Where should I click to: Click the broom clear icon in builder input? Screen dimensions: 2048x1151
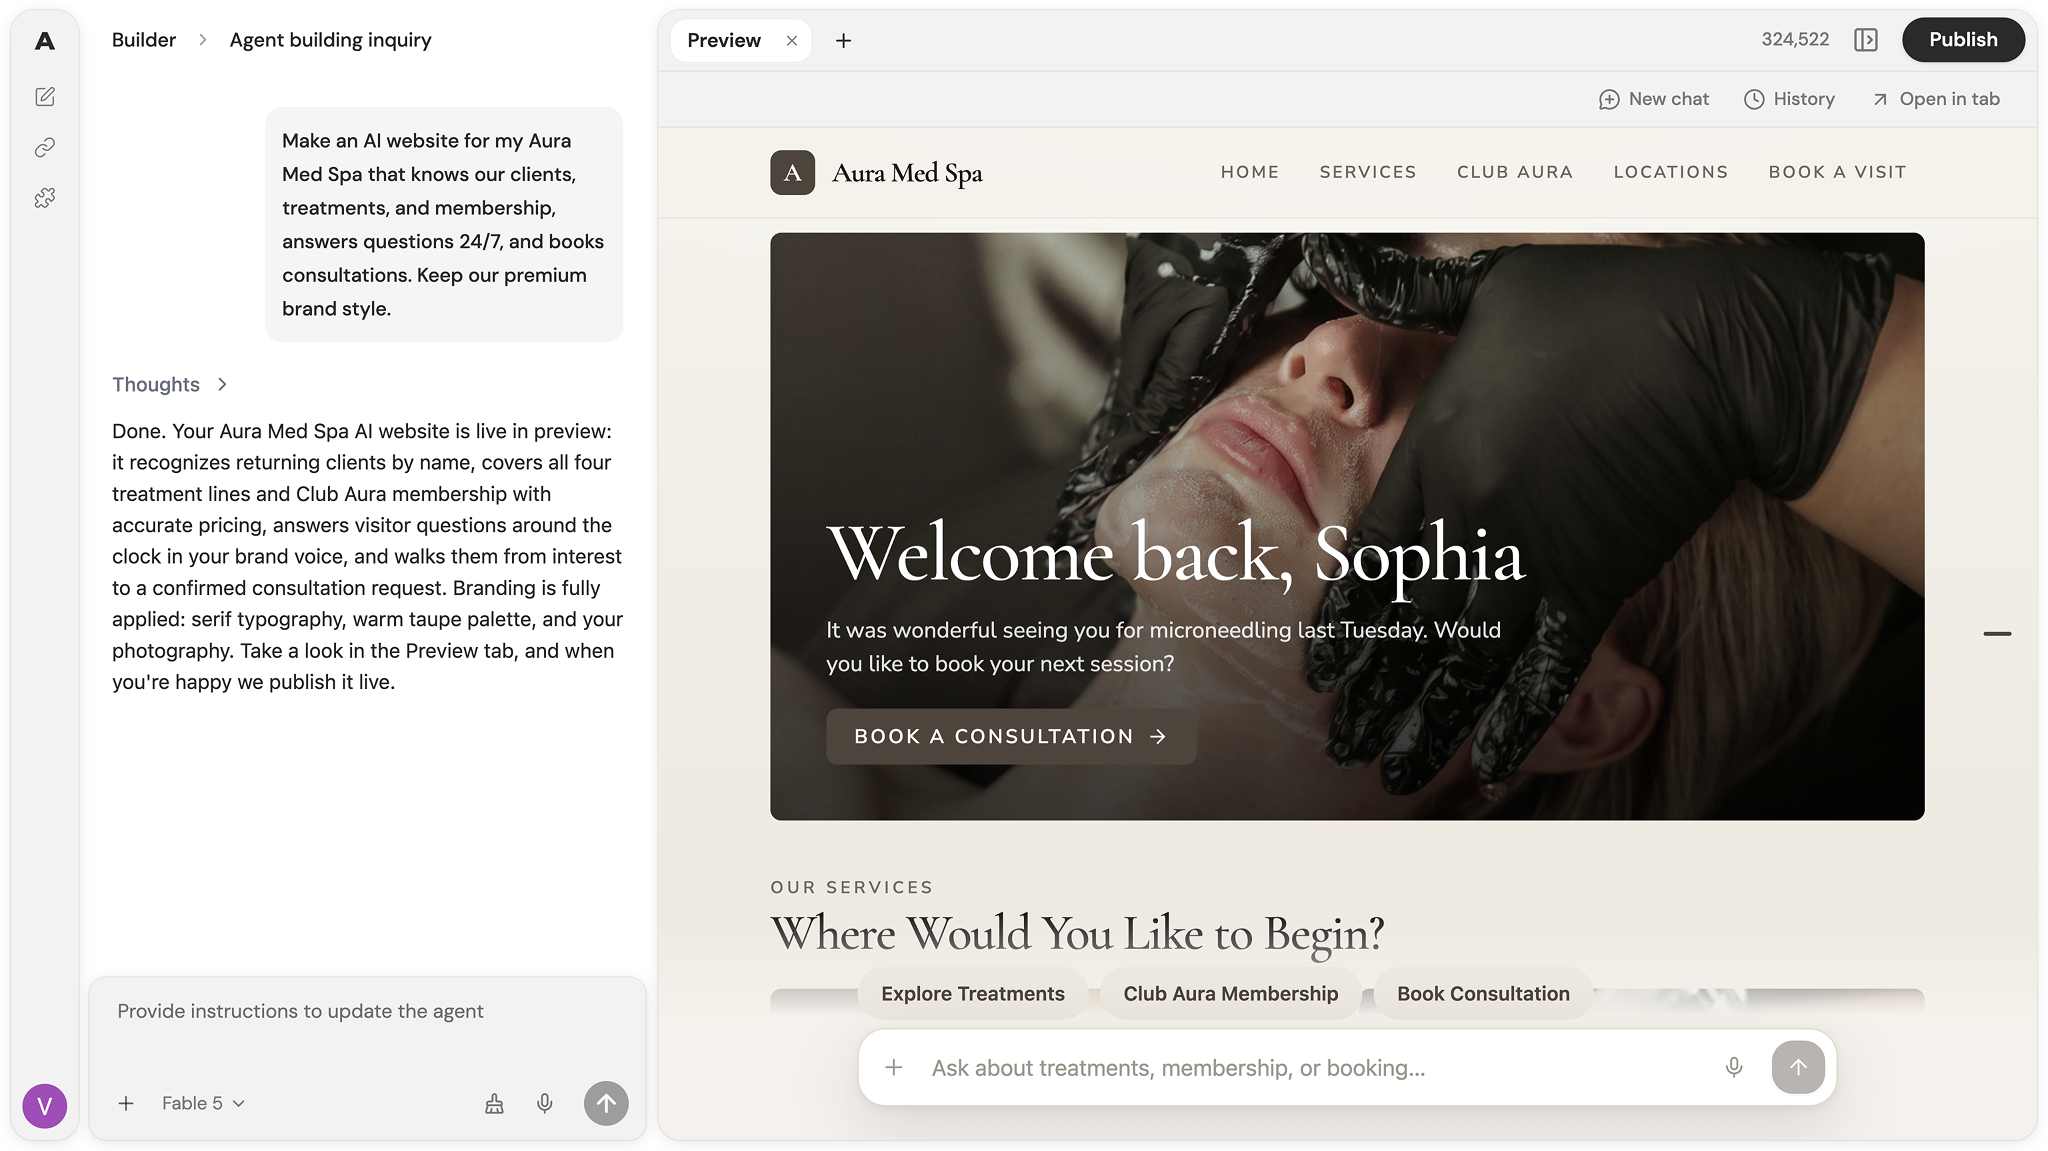pyautogui.click(x=494, y=1103)
